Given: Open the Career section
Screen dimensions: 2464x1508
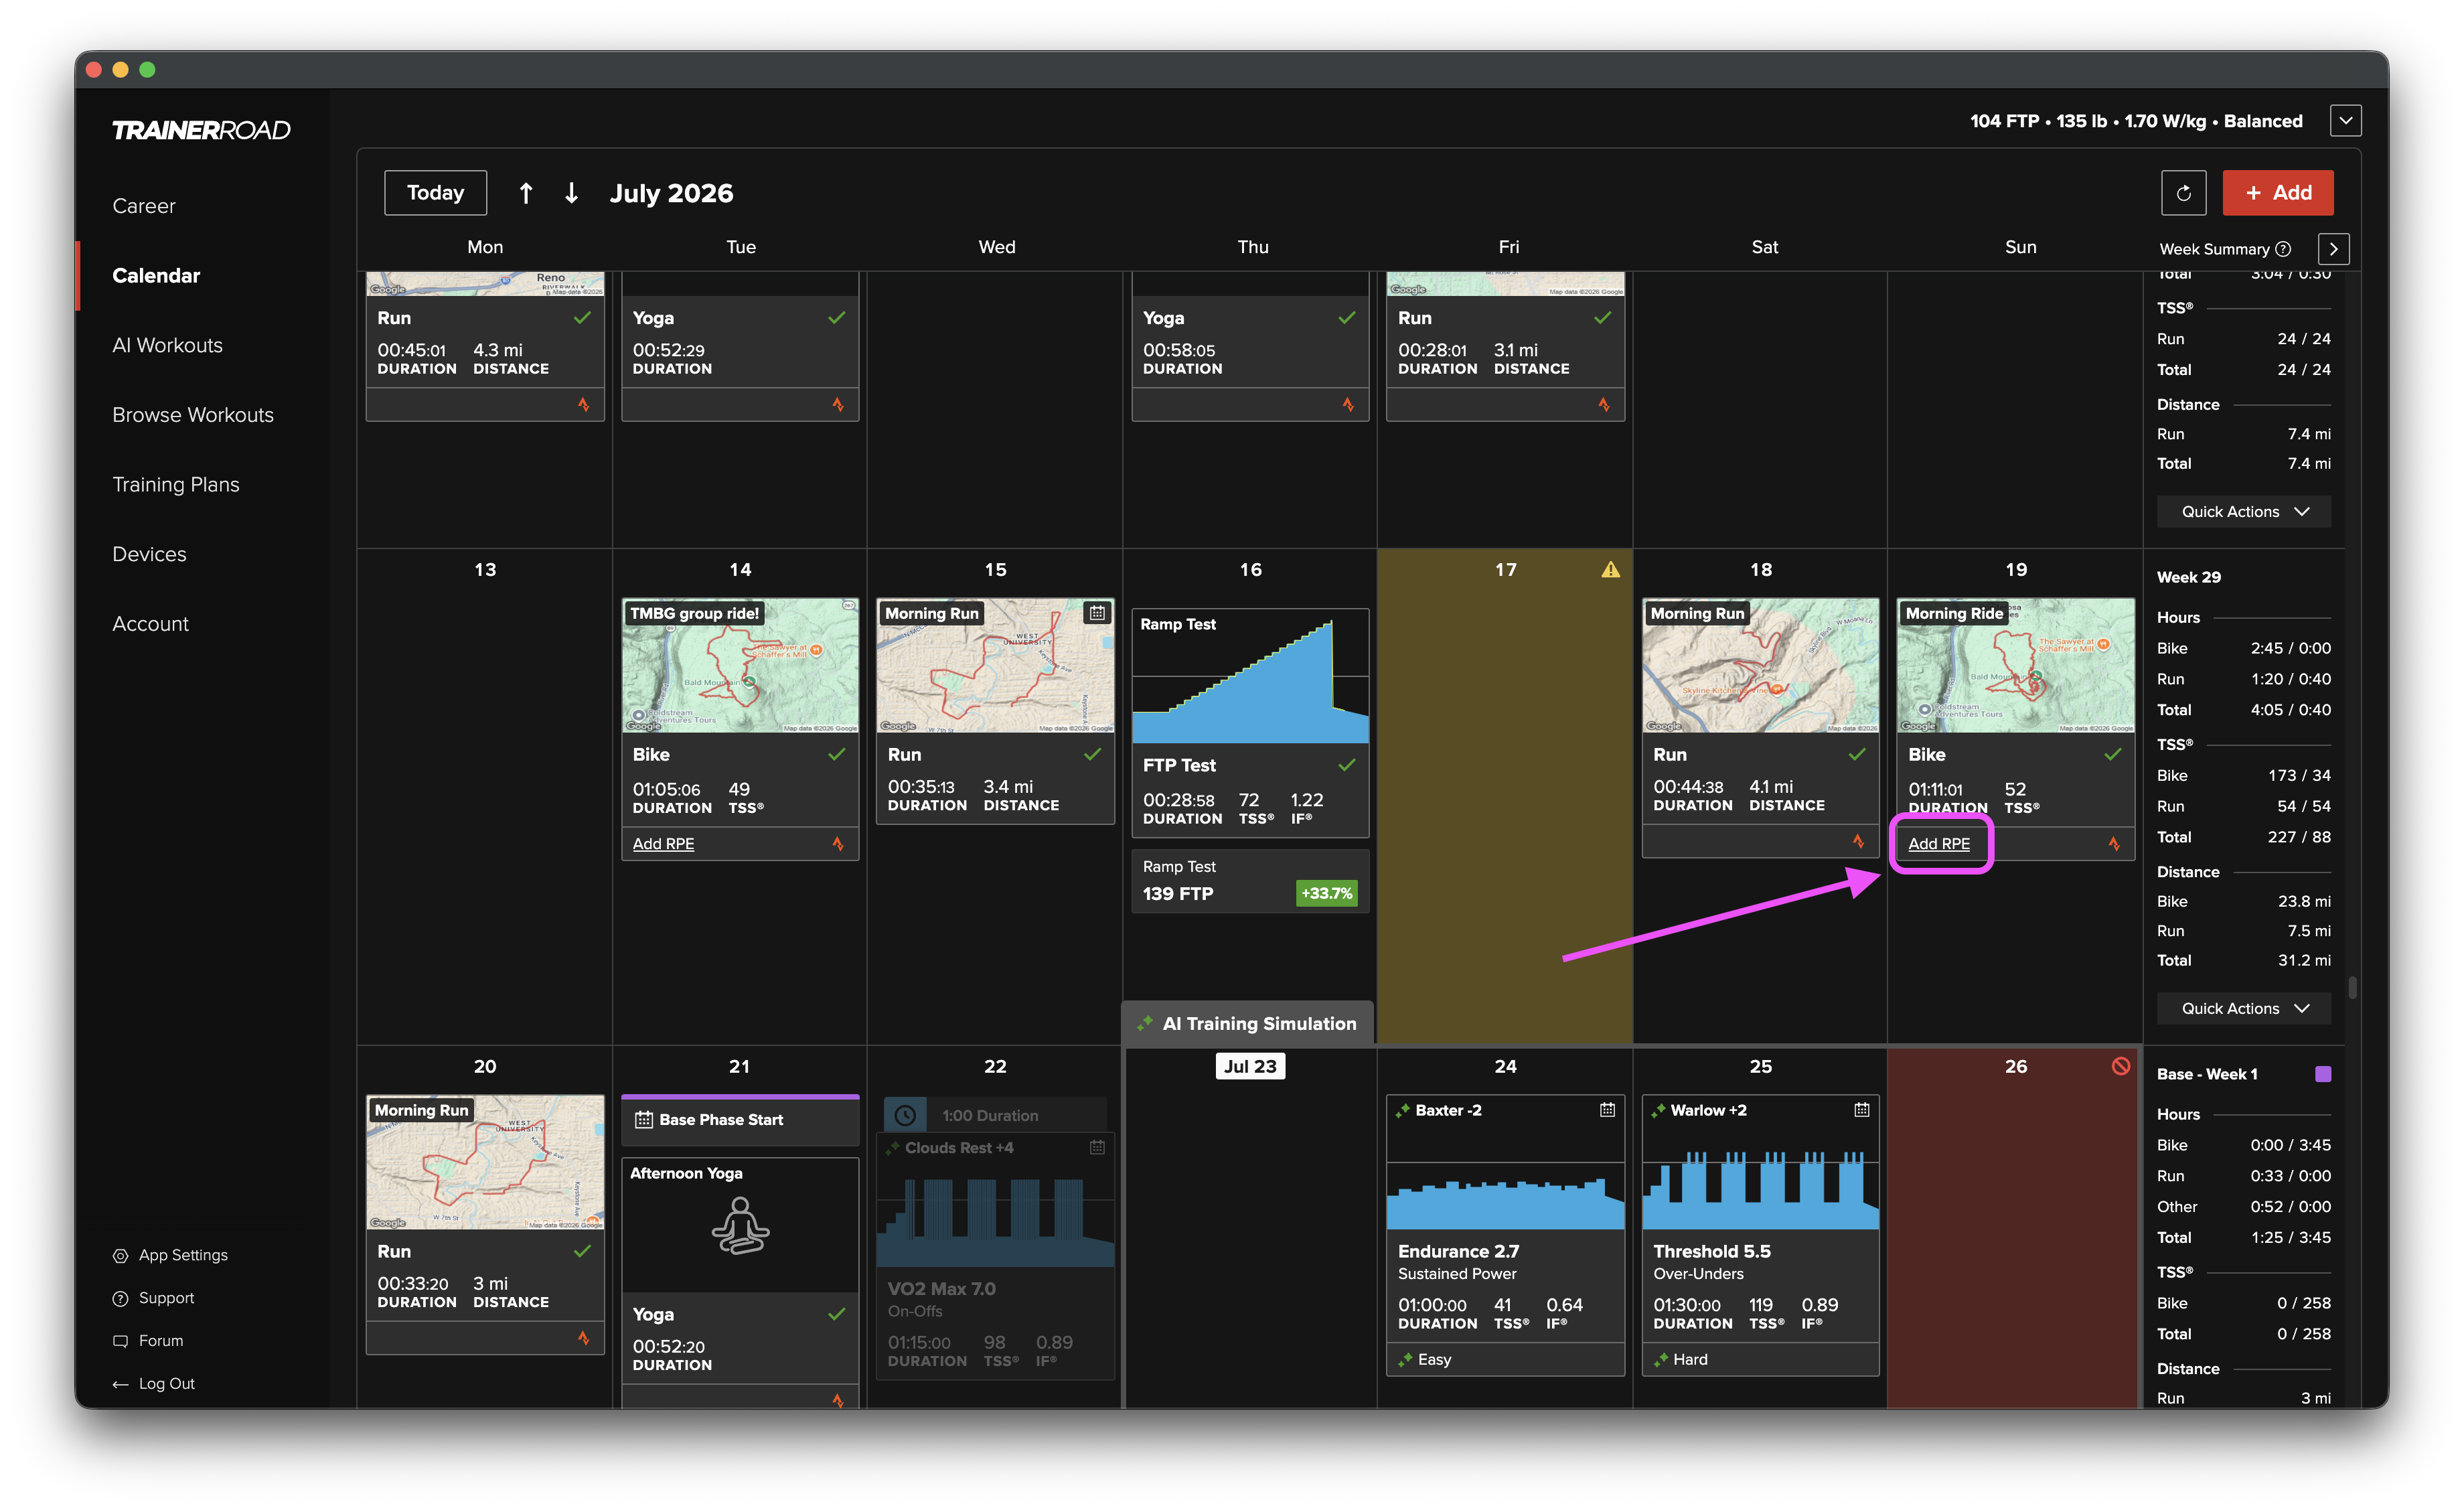Looking at the screenshot, I should [144, 206].
